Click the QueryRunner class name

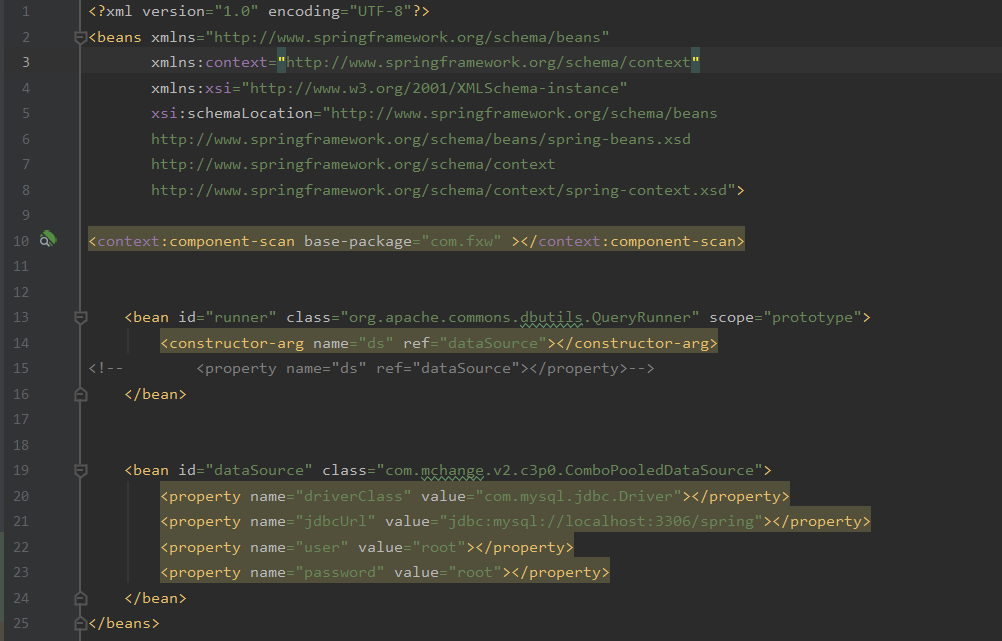tap(641, 317)
